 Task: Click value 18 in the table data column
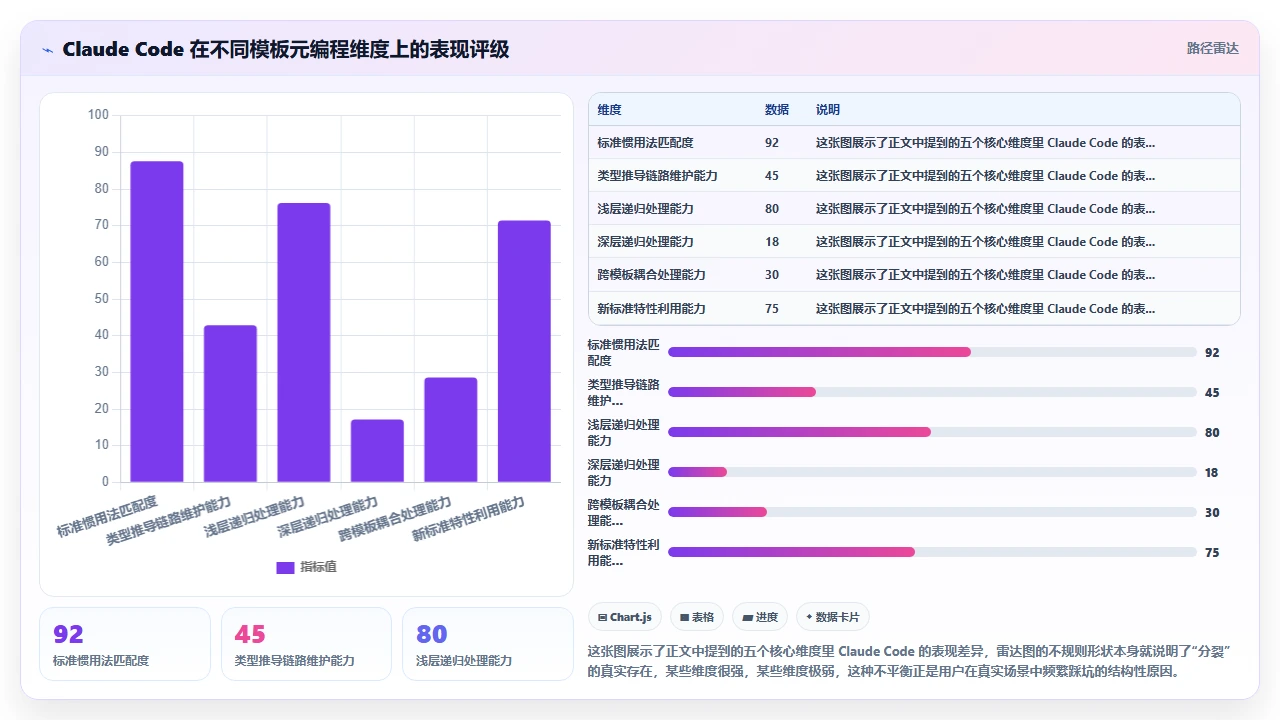[x=772, y=242]
